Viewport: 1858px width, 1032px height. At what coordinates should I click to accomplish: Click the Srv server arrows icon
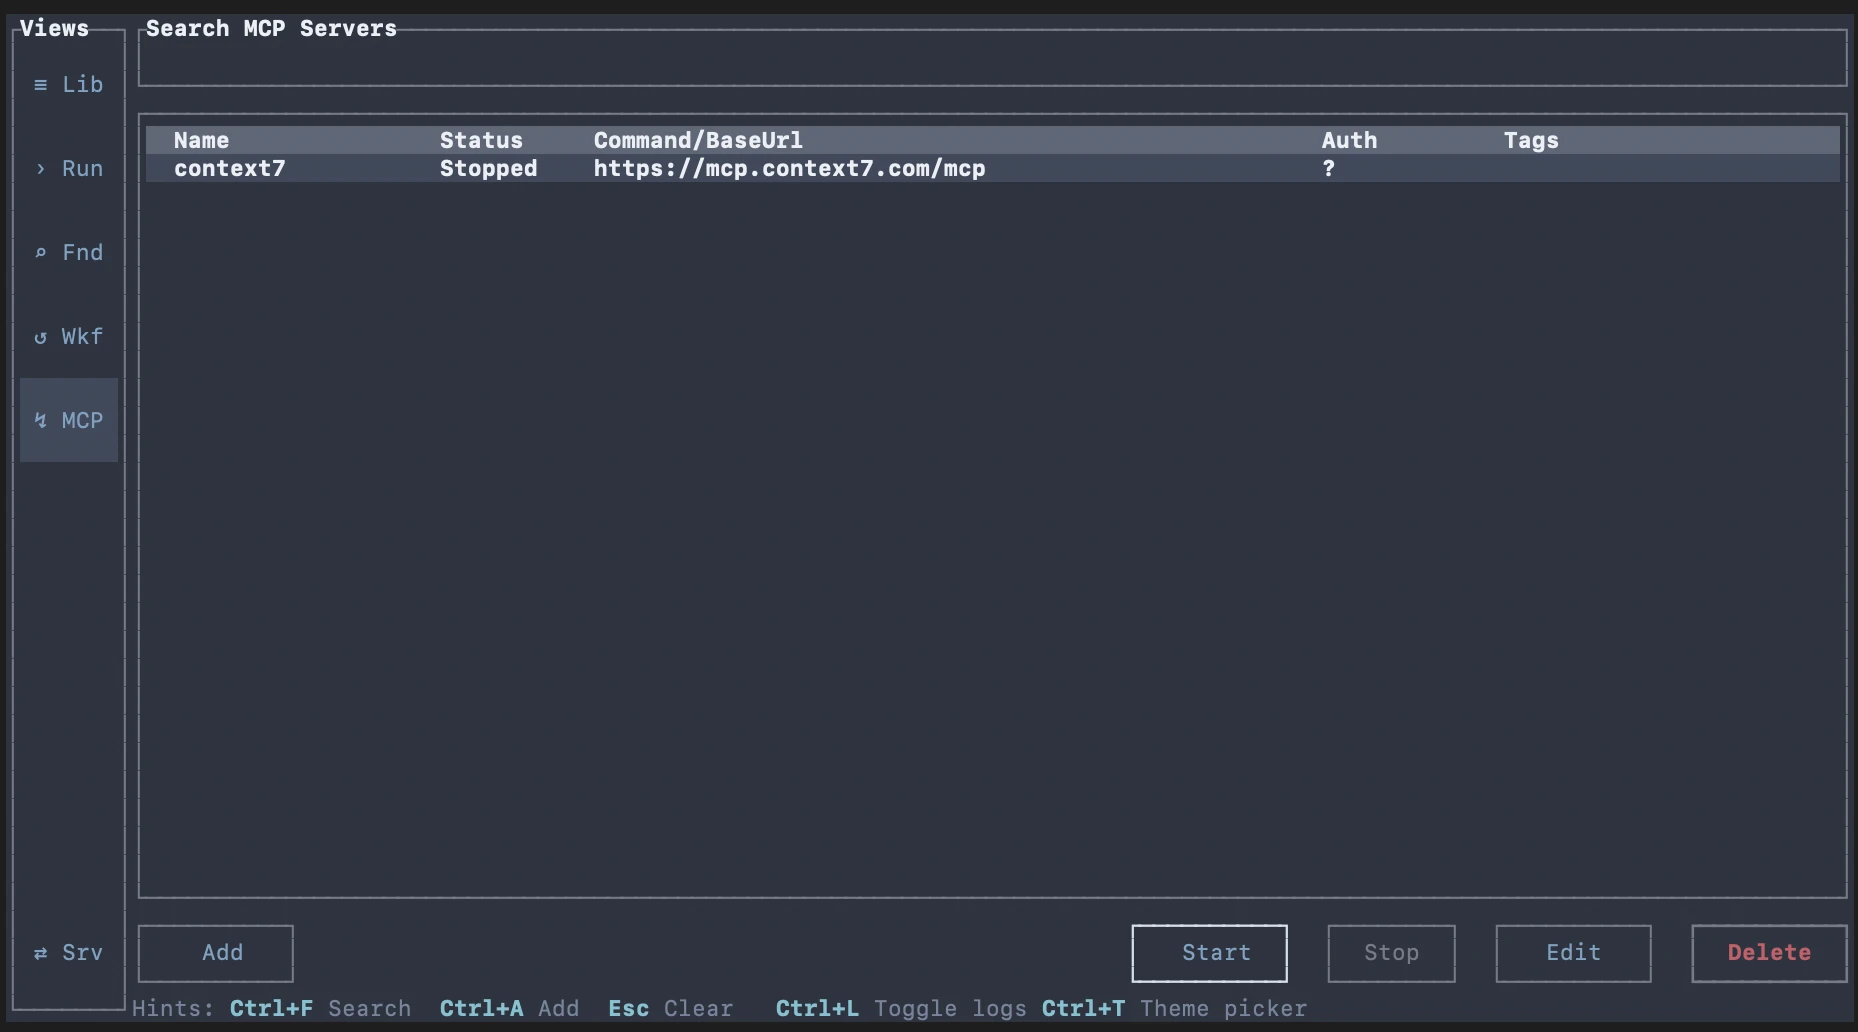pos(41,953)
